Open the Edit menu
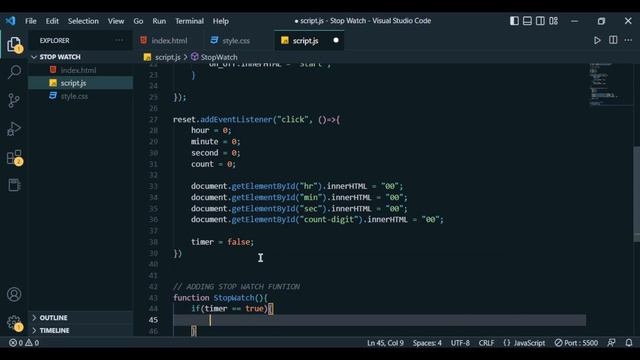Viewport: 640px width, 360px height. [52, 21]
